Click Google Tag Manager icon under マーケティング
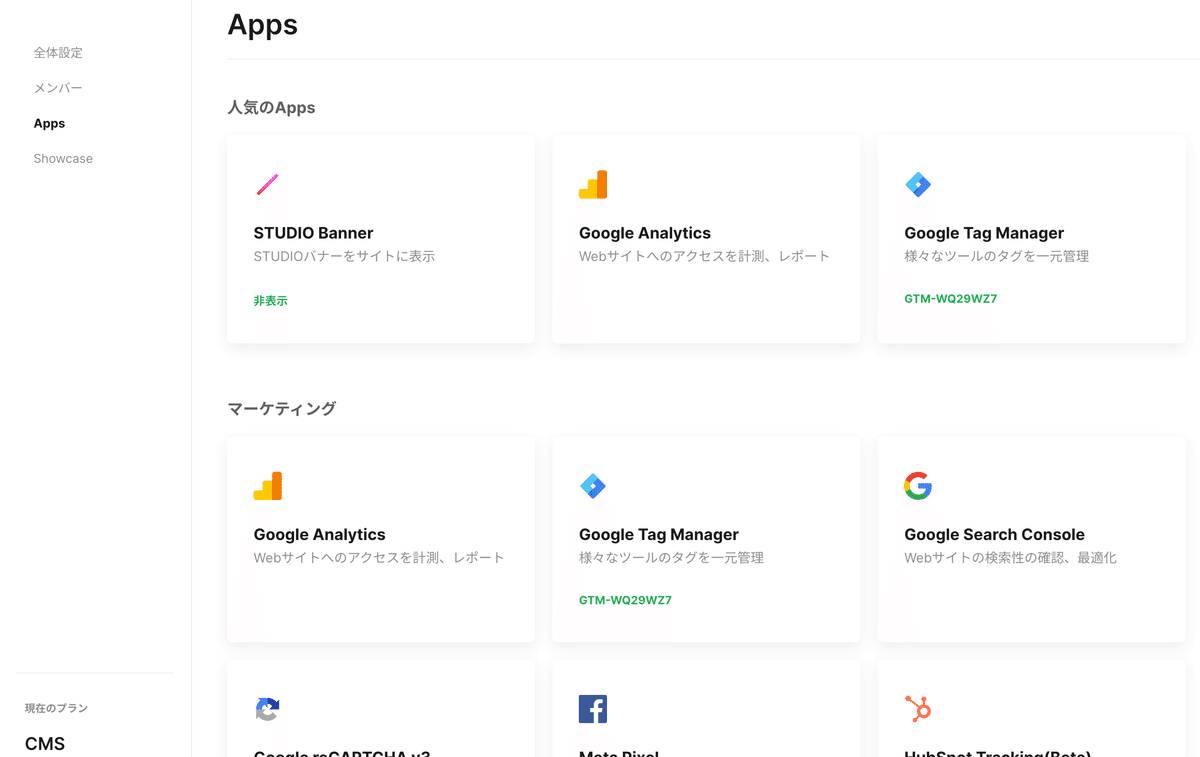This screenshot has height=757, width=1200. click(593, 486)
